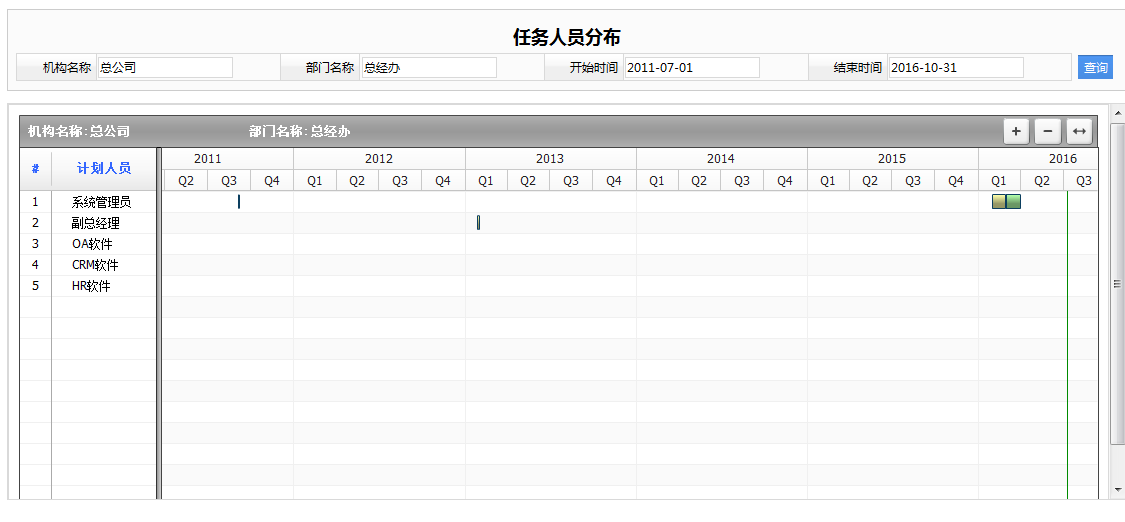1125x522 pixels.
Task: Click the scrollbar up arrow
Action: pos(1117,112)
